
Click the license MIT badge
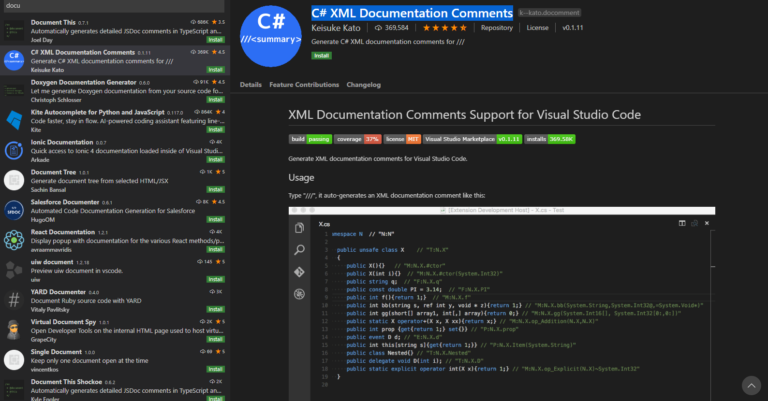[402, 139]
